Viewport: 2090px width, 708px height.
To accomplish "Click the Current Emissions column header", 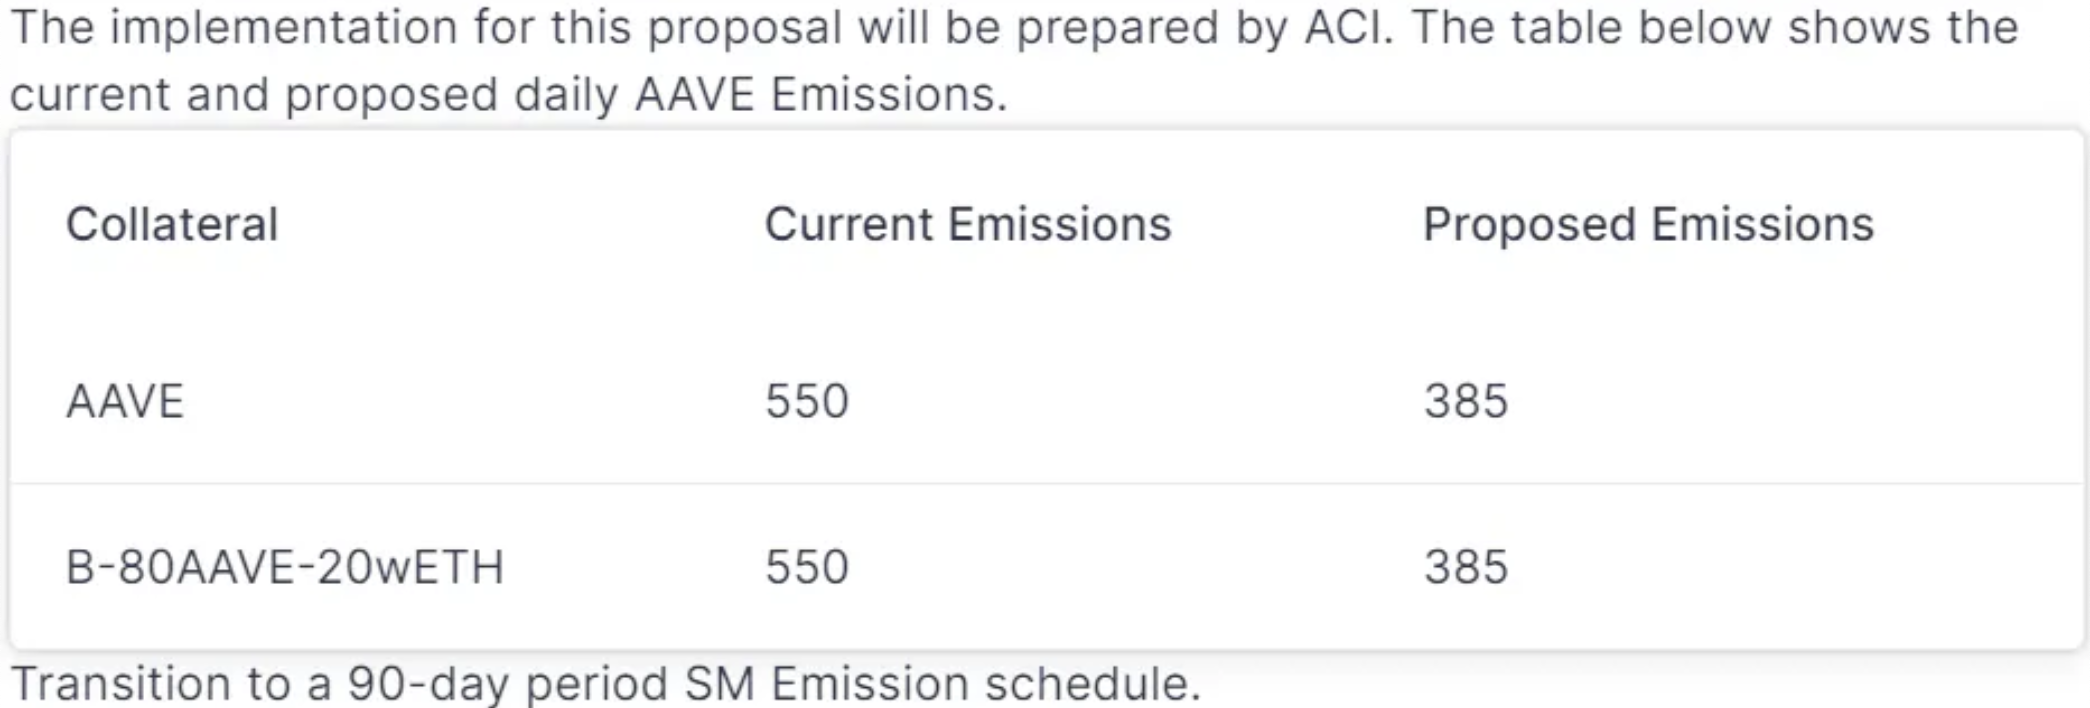I will [967, 224].
